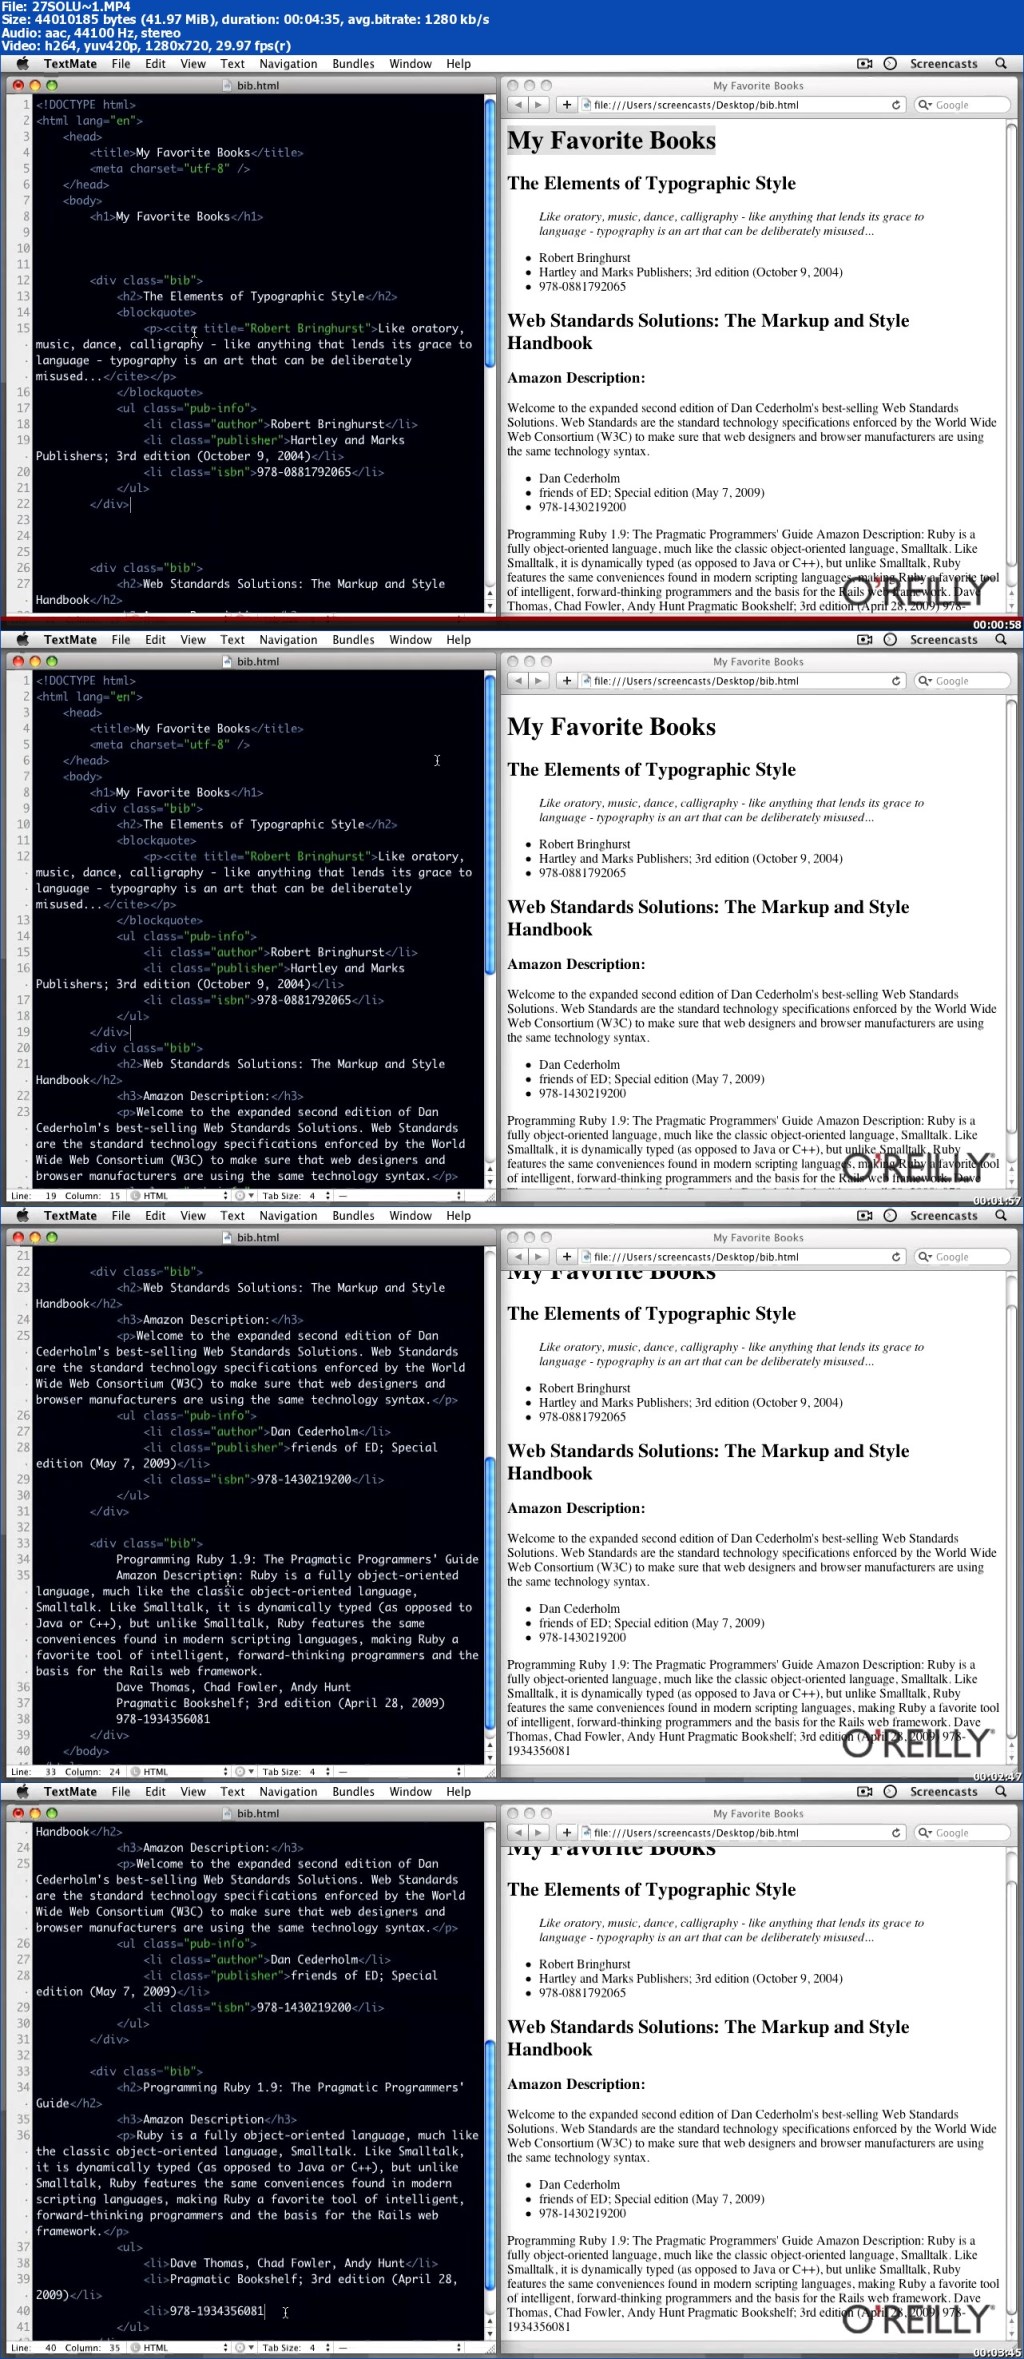
Task: Click the camera menu-bar icon in 00:00:58 frame
Action: coord(865,64)
